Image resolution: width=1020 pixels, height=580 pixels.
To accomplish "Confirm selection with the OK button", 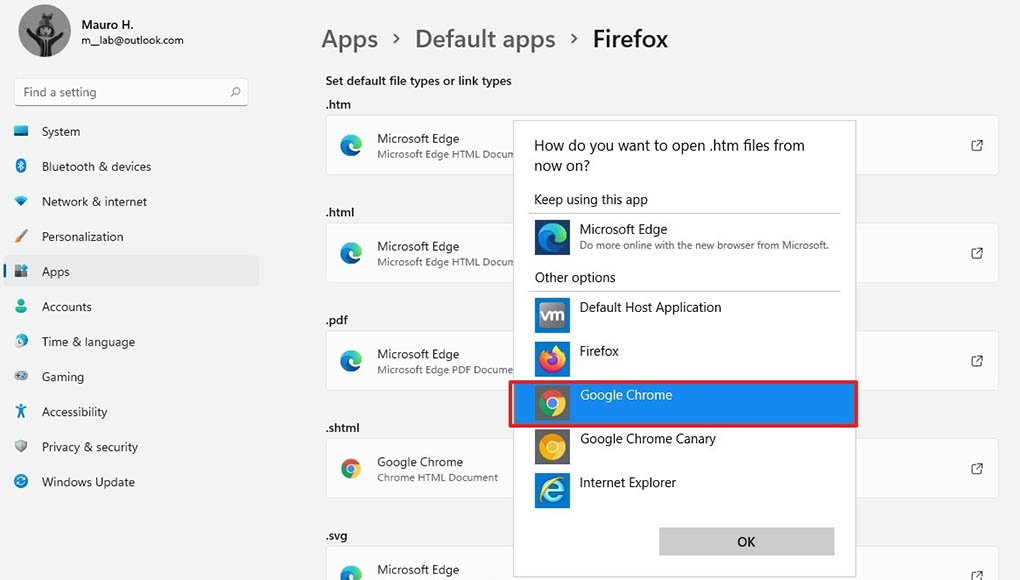I will [746, 542].
